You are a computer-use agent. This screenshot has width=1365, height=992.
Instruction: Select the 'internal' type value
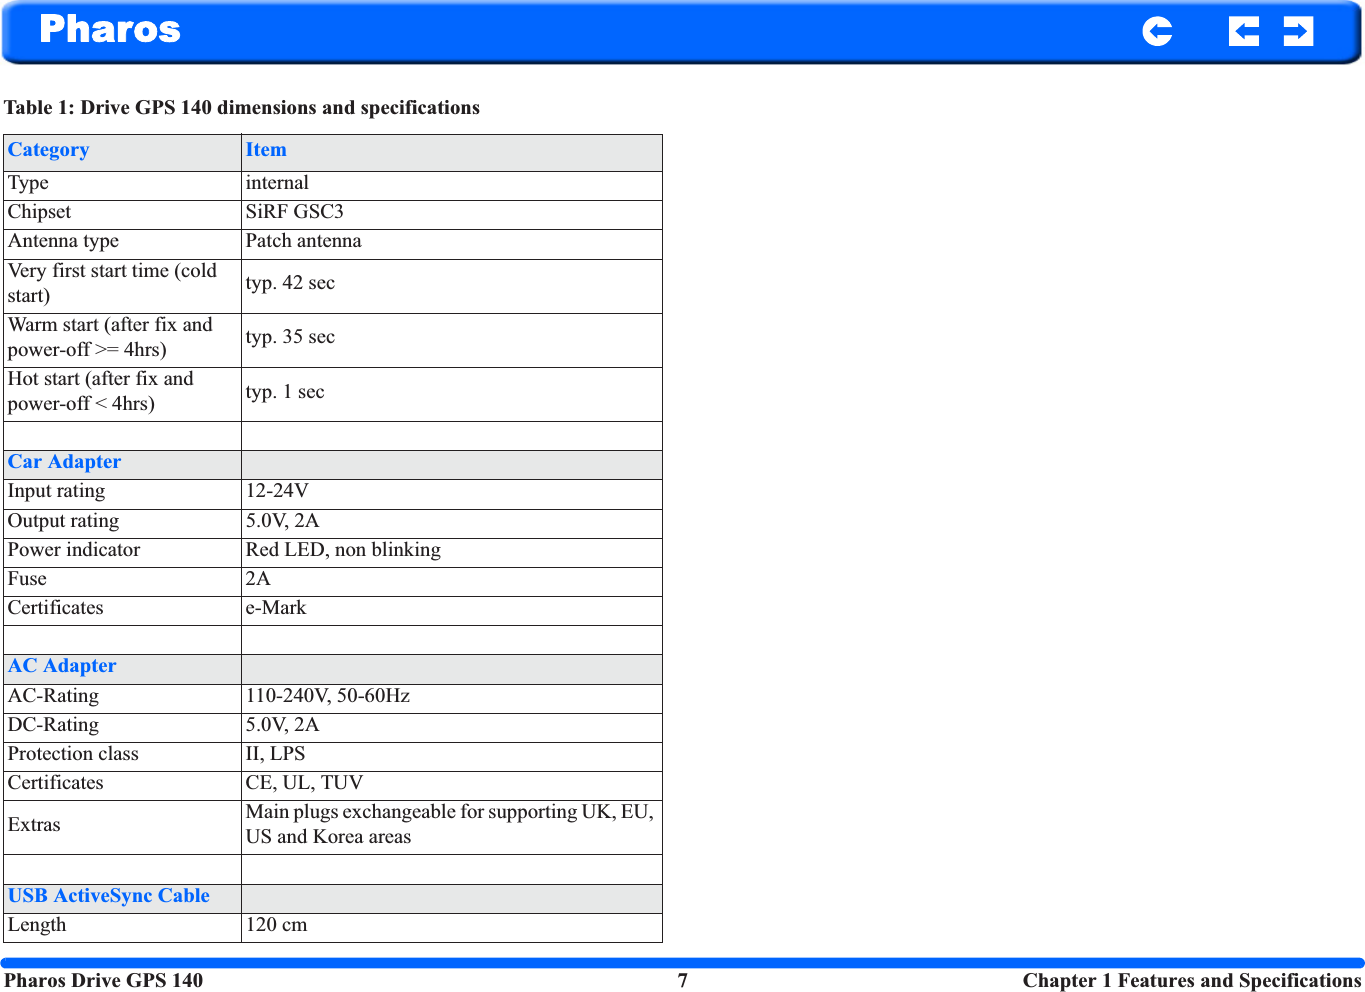point(277,183)
